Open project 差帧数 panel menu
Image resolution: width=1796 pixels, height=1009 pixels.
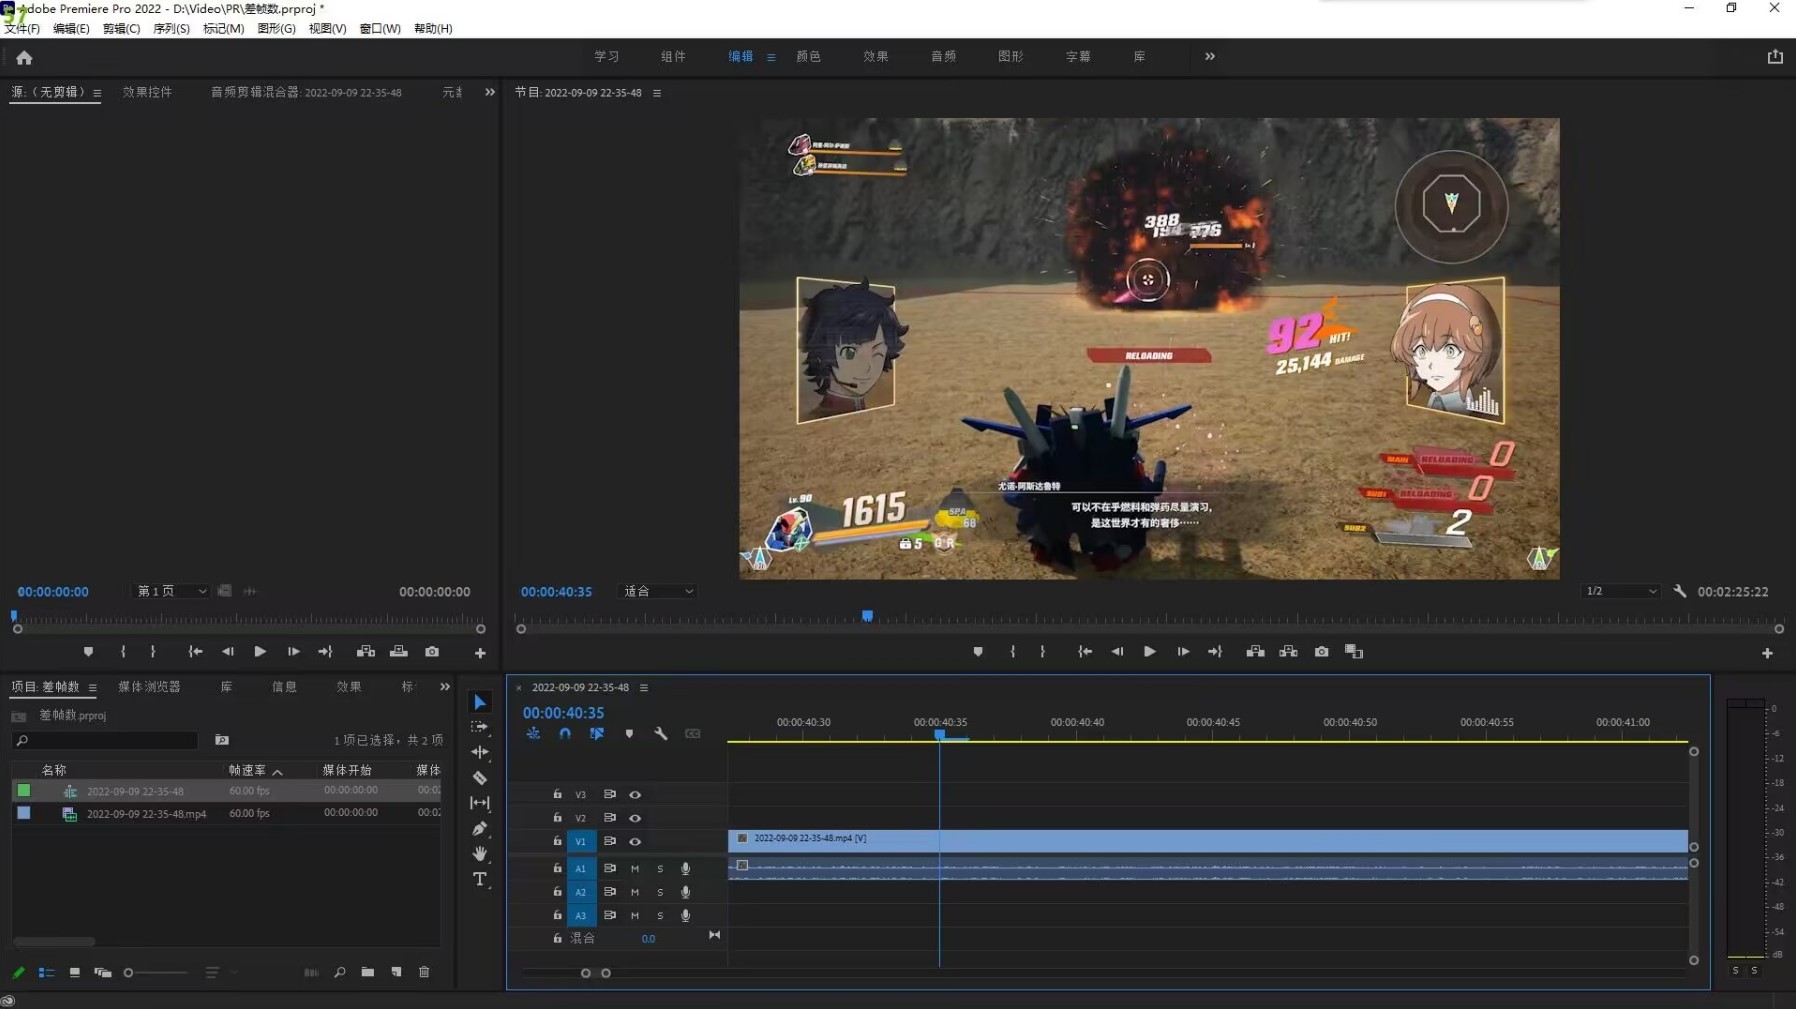(92, 688)
